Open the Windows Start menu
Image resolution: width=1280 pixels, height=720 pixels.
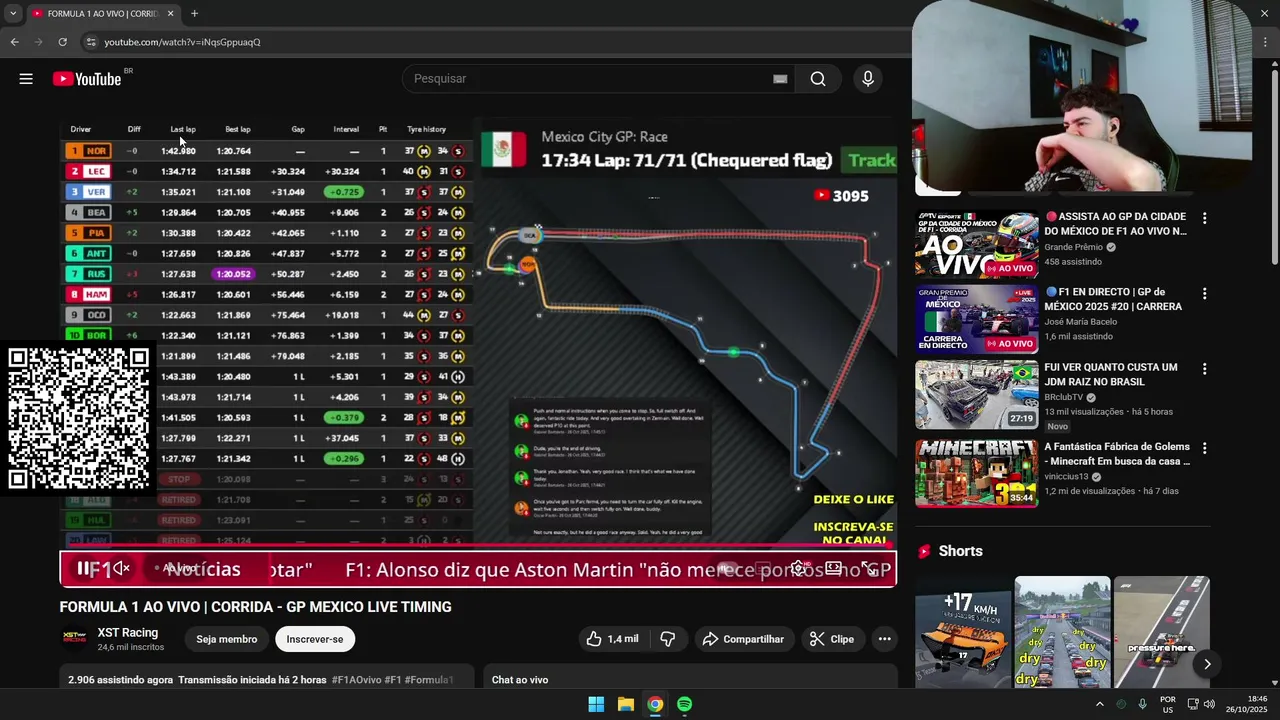(x=596, y=704)
